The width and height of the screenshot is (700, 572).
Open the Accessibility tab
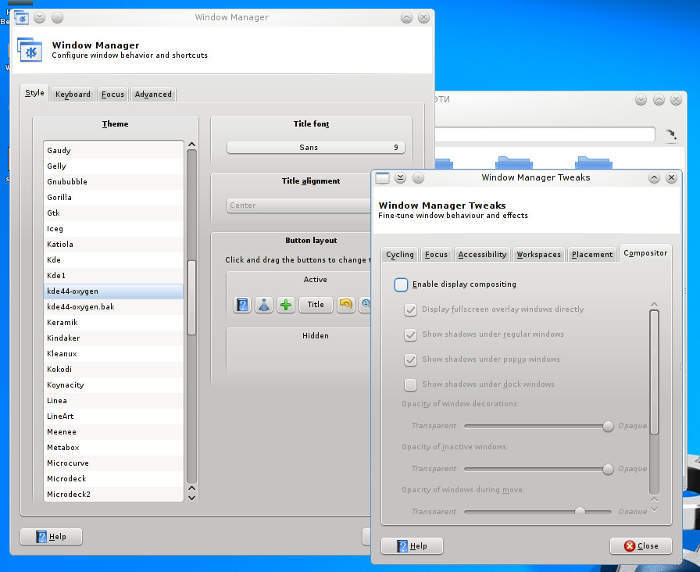[x=482, y=255]
